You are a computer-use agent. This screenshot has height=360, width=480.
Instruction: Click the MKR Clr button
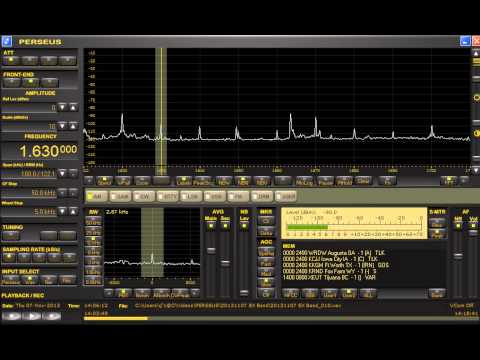266,221
